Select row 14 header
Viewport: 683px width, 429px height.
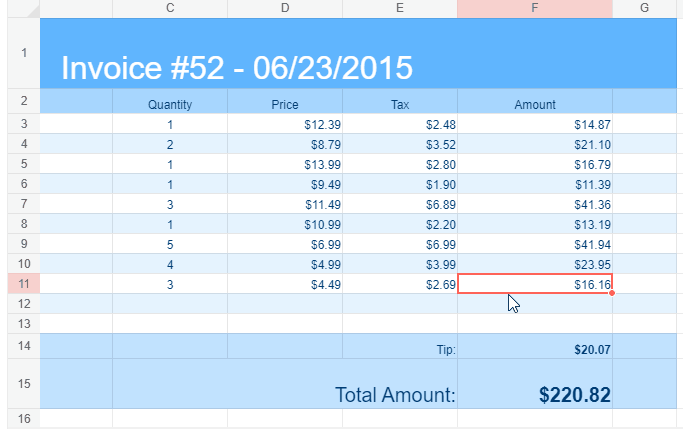point(24,346)
